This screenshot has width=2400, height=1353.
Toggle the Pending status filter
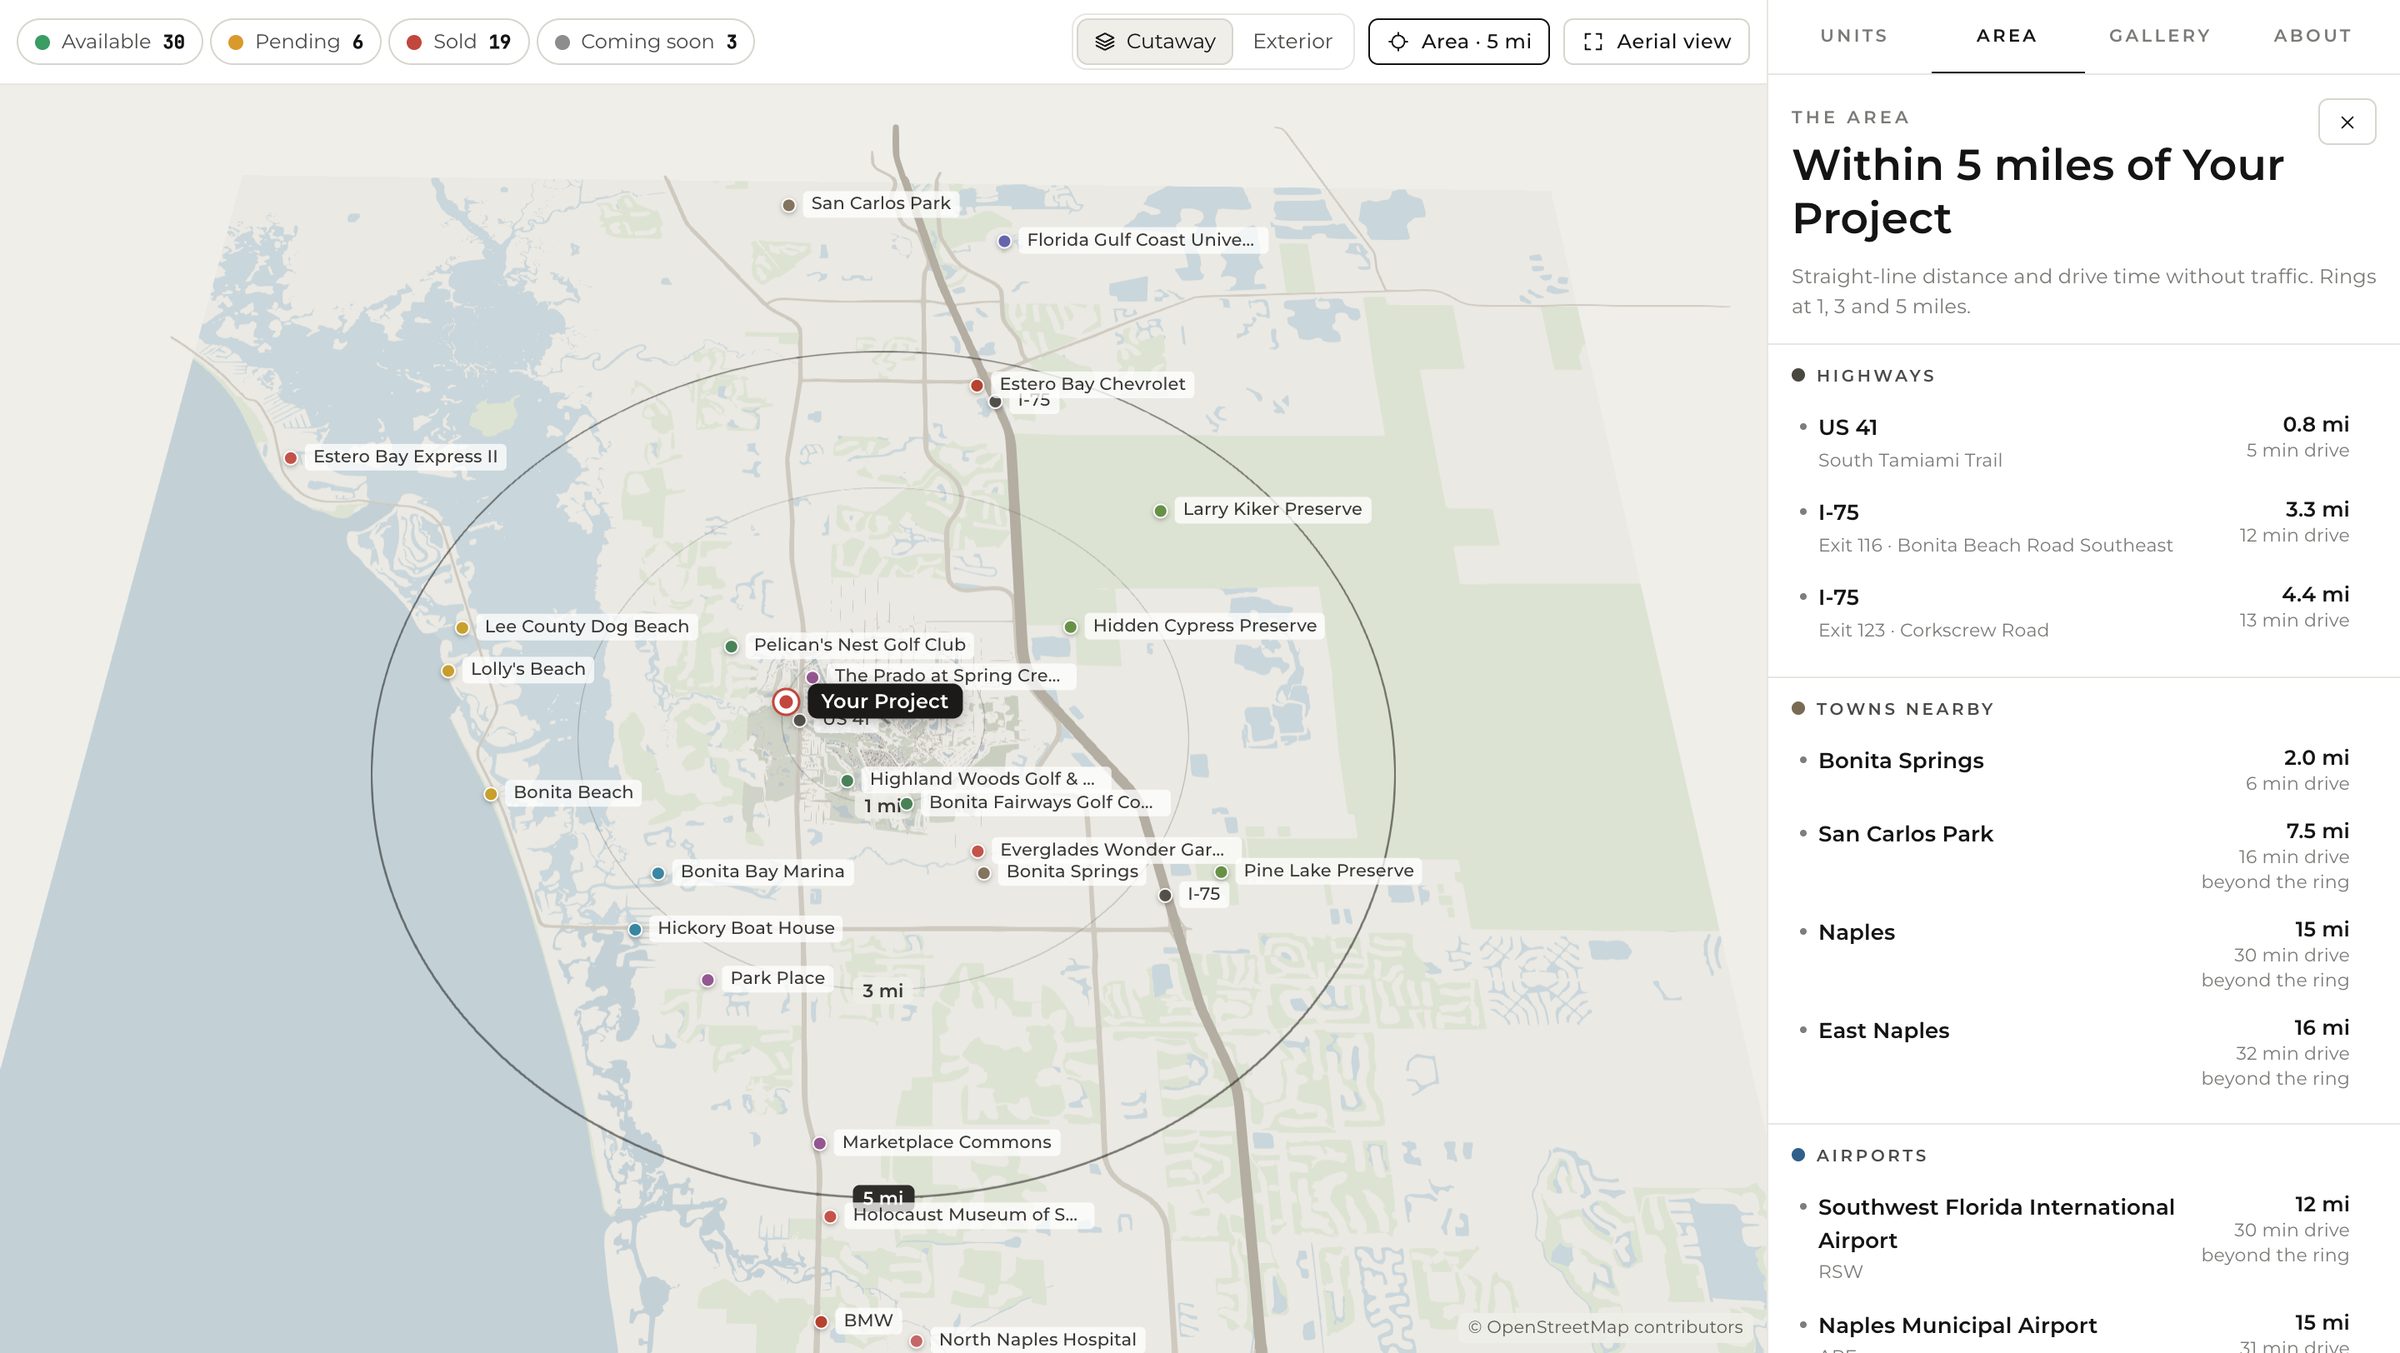click(295, 42)
